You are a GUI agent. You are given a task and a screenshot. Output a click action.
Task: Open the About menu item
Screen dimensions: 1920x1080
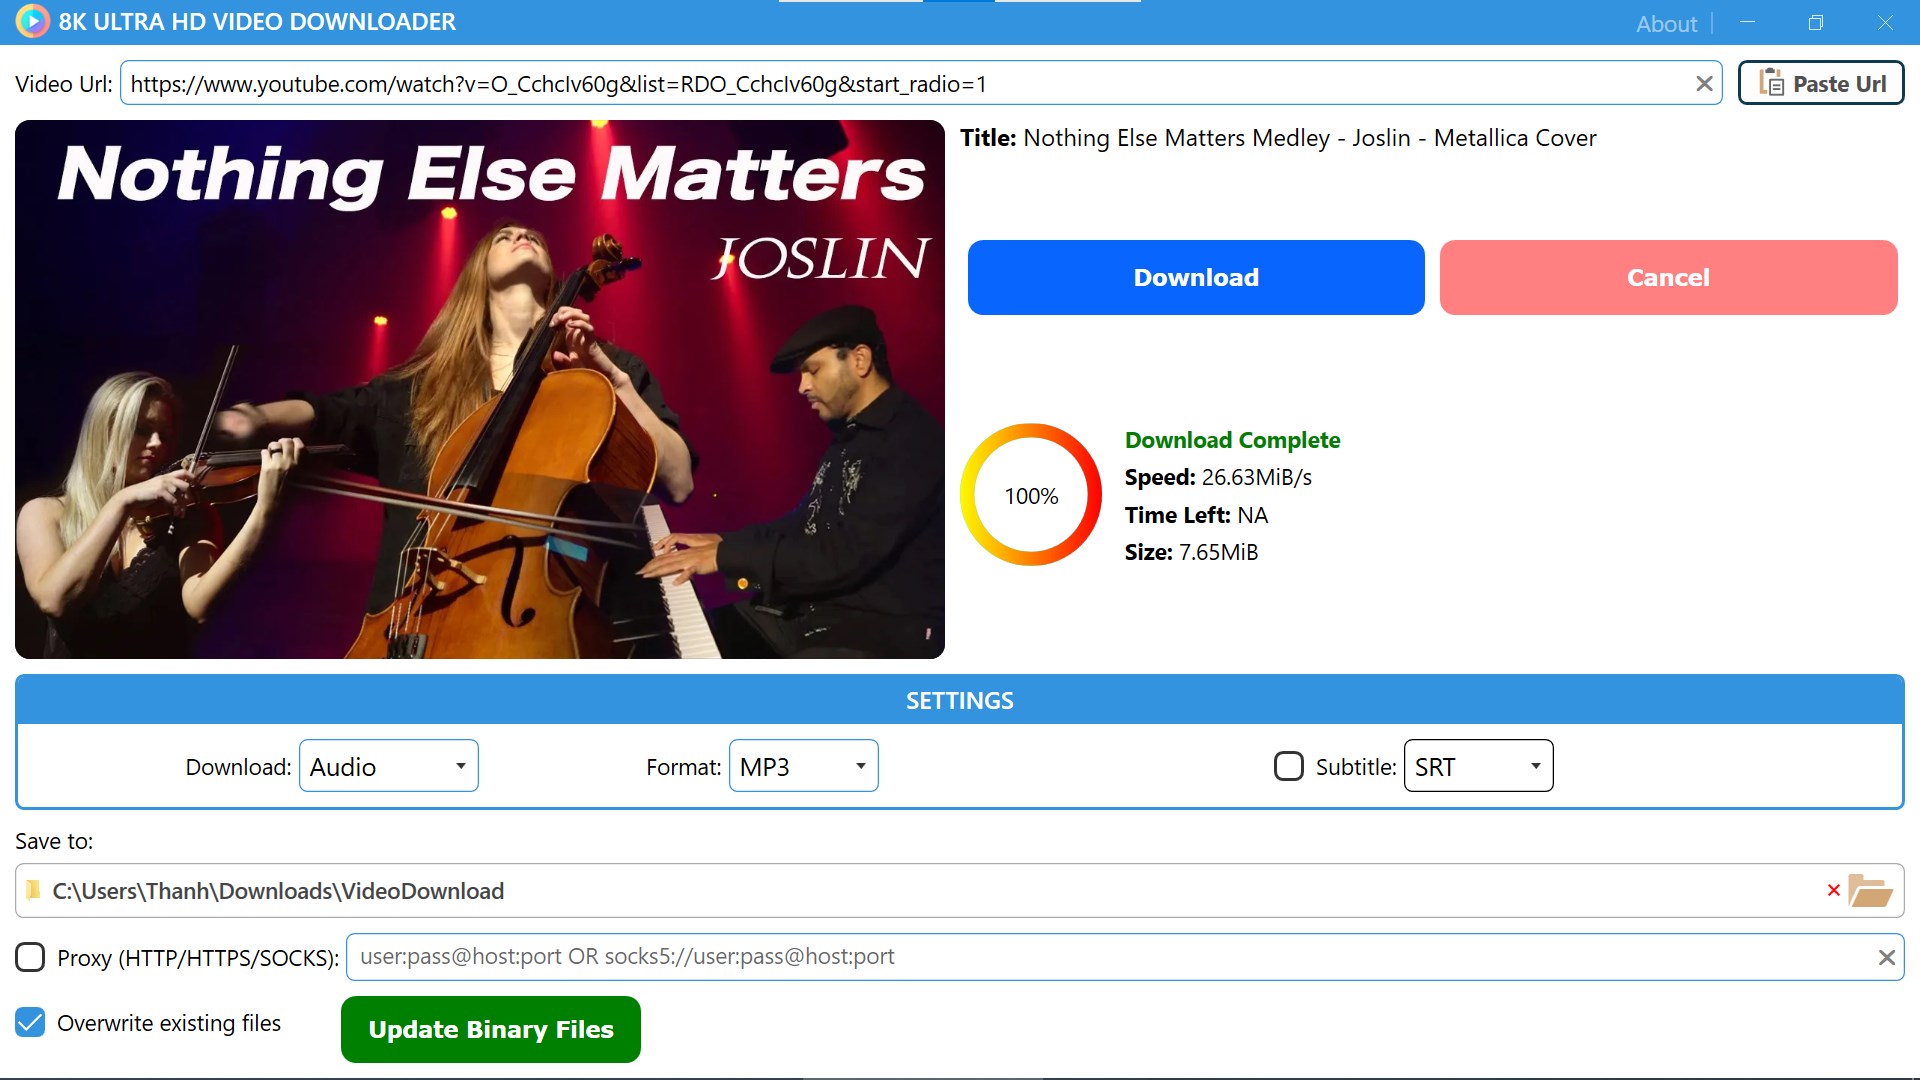click(1666, 23)
